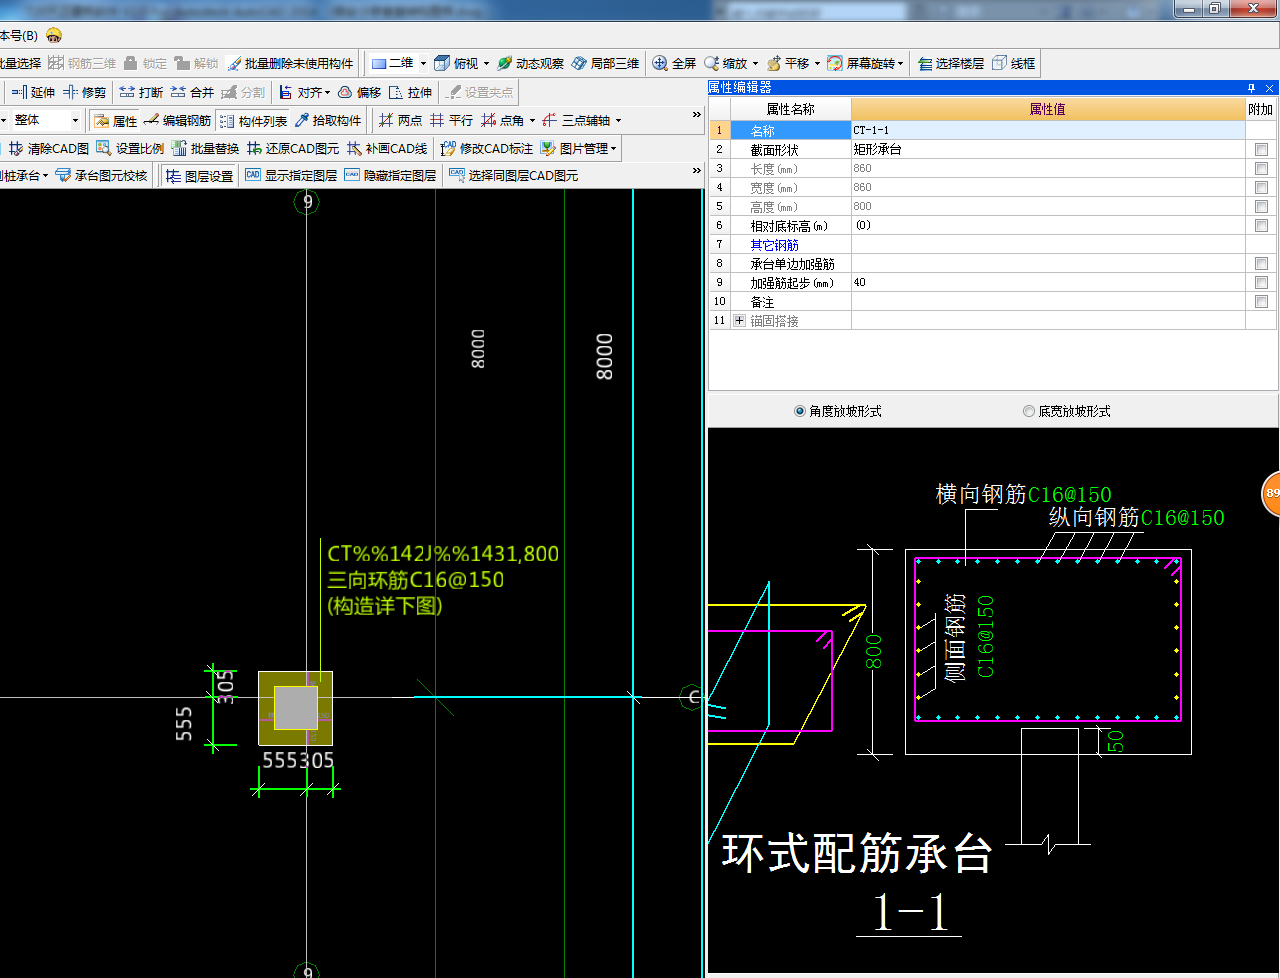Click 清除CAD图 clear CAD drawing
Image resolution: width=1280 pixels, height=978 pixels.
click(49, 148)
